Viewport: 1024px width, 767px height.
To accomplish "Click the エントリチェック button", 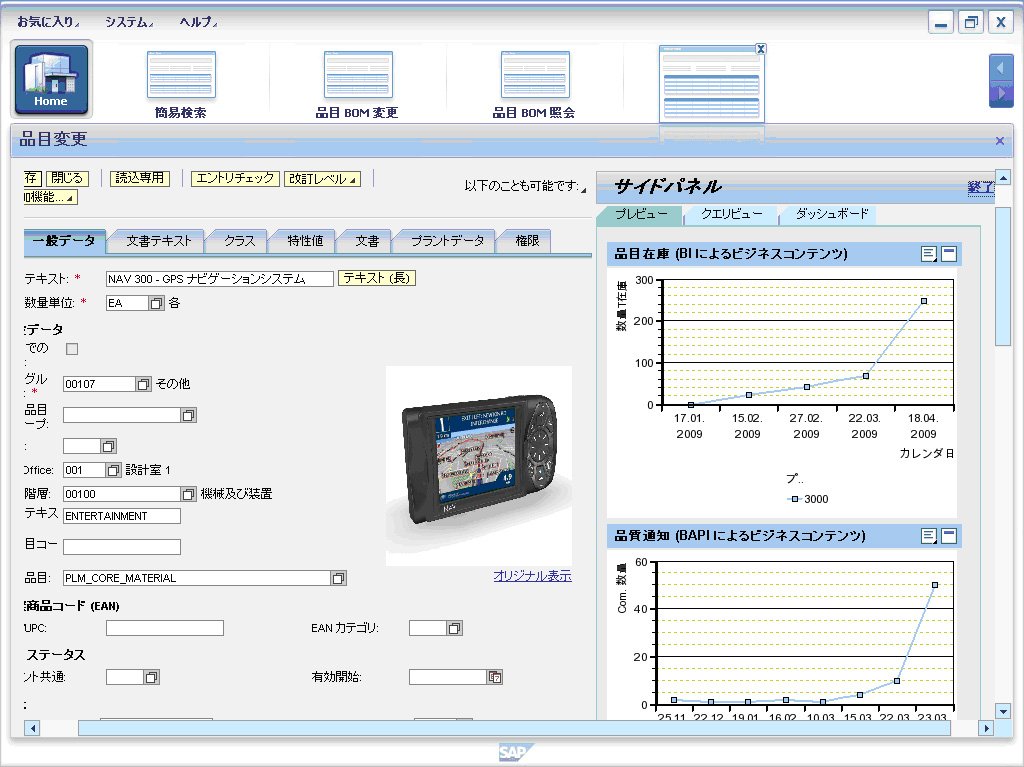I will [235, 178].
